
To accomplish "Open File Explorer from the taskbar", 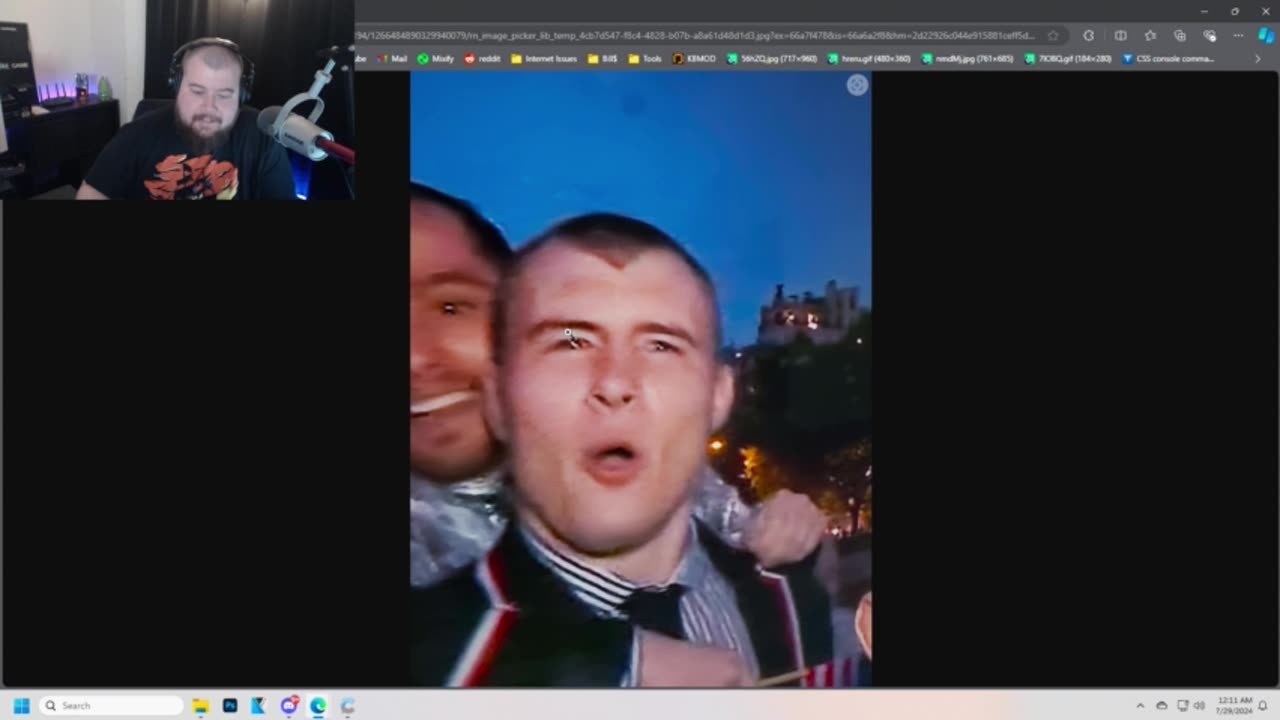I will (200, 705).
